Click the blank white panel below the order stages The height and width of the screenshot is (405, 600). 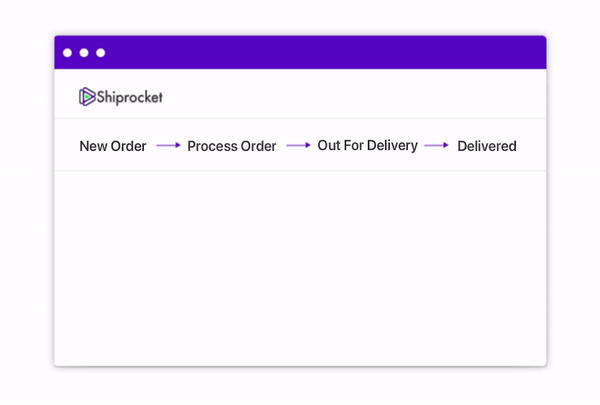[300, 268]
